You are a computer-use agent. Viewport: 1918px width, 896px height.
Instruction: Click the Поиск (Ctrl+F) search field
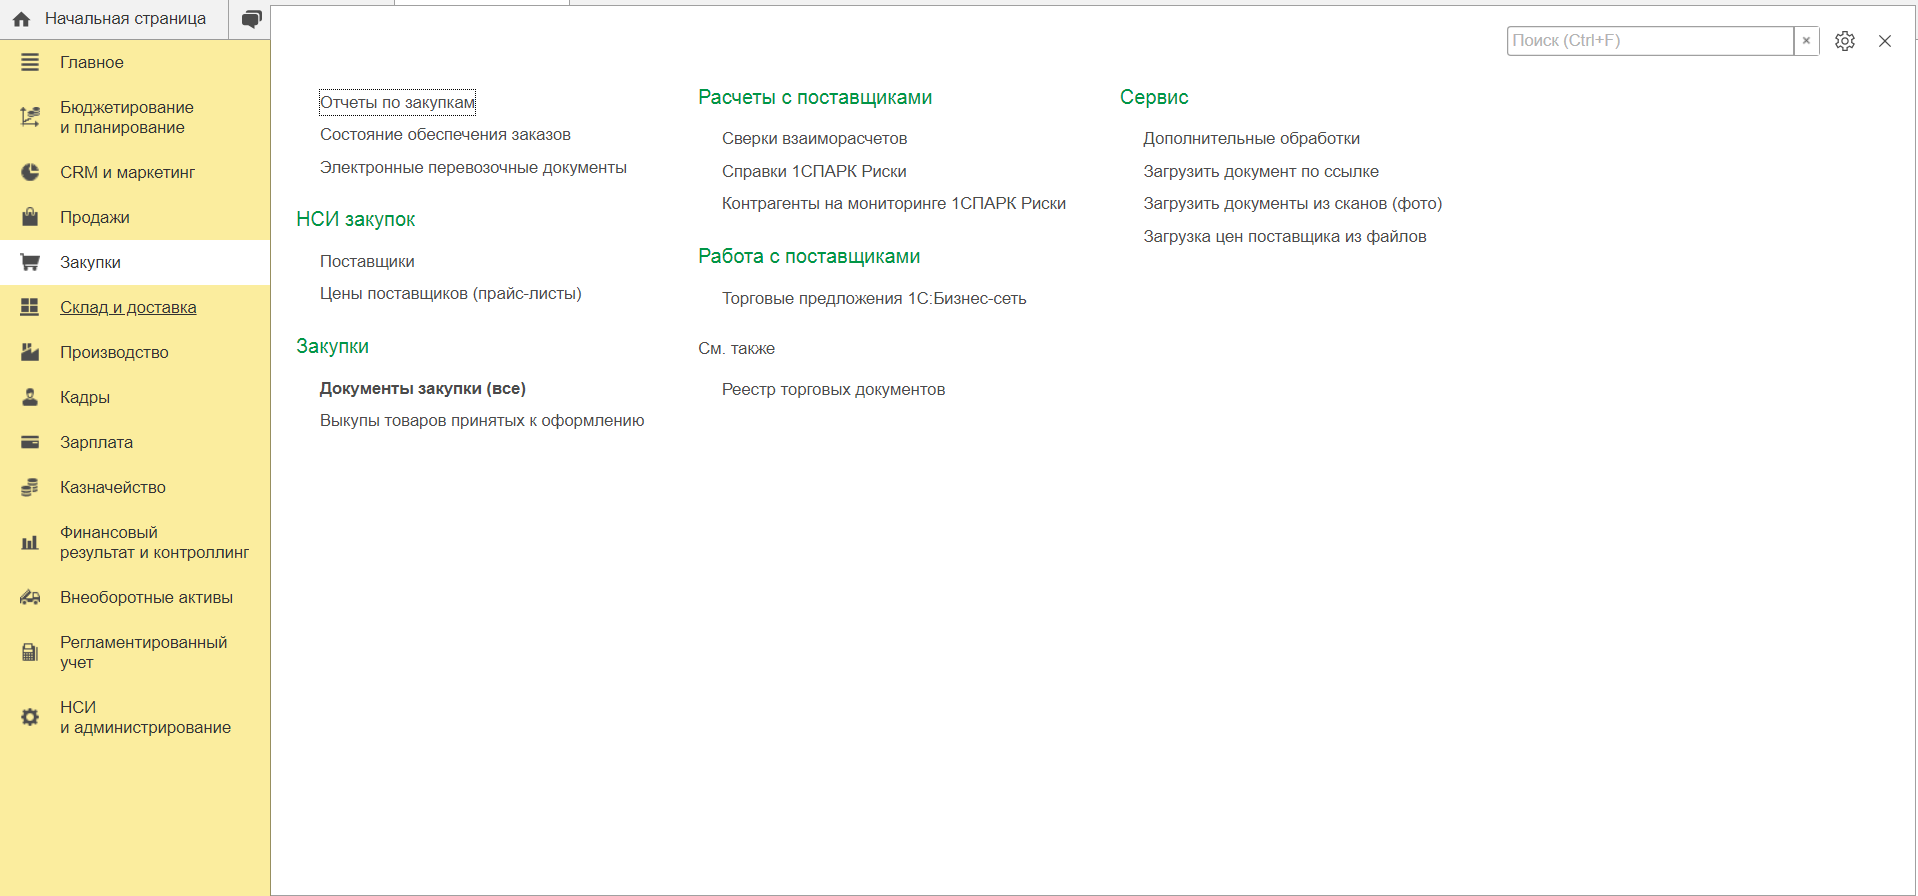click(1649, 41)
